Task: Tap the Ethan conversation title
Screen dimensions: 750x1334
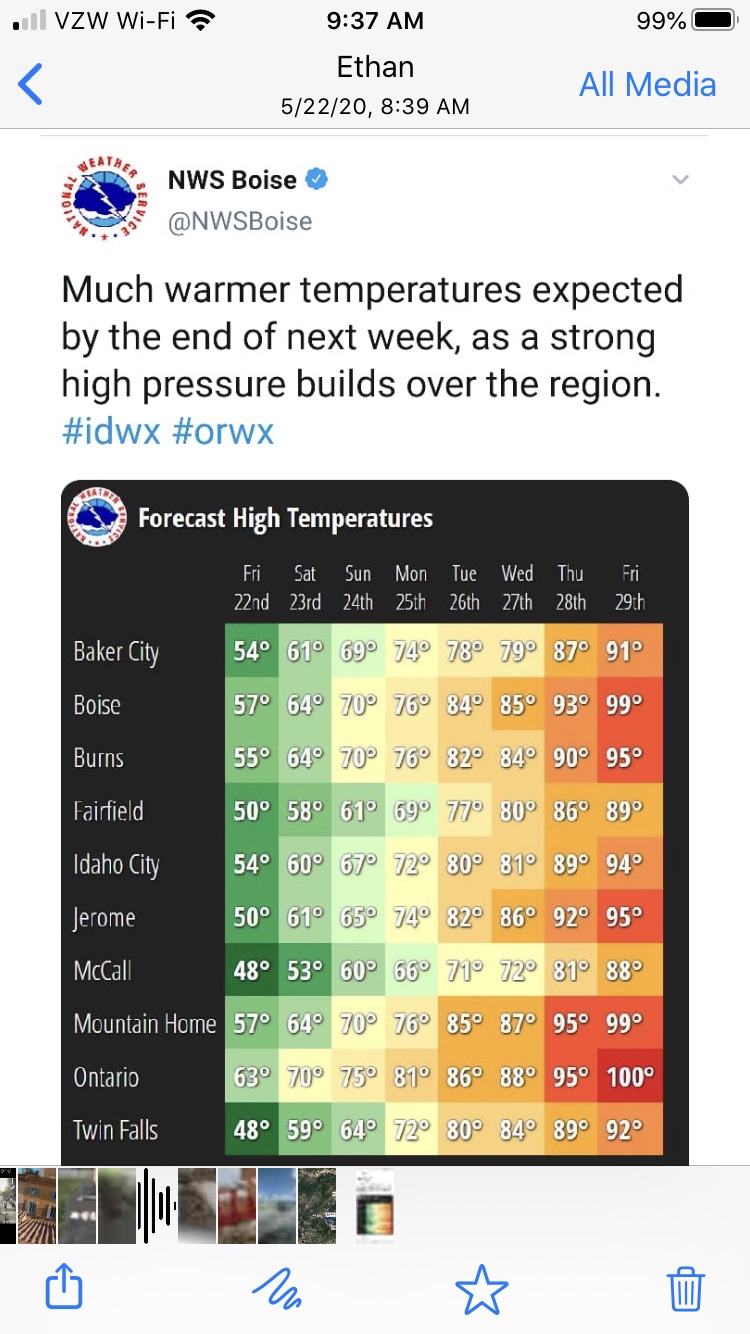Action: coord(375,68)
